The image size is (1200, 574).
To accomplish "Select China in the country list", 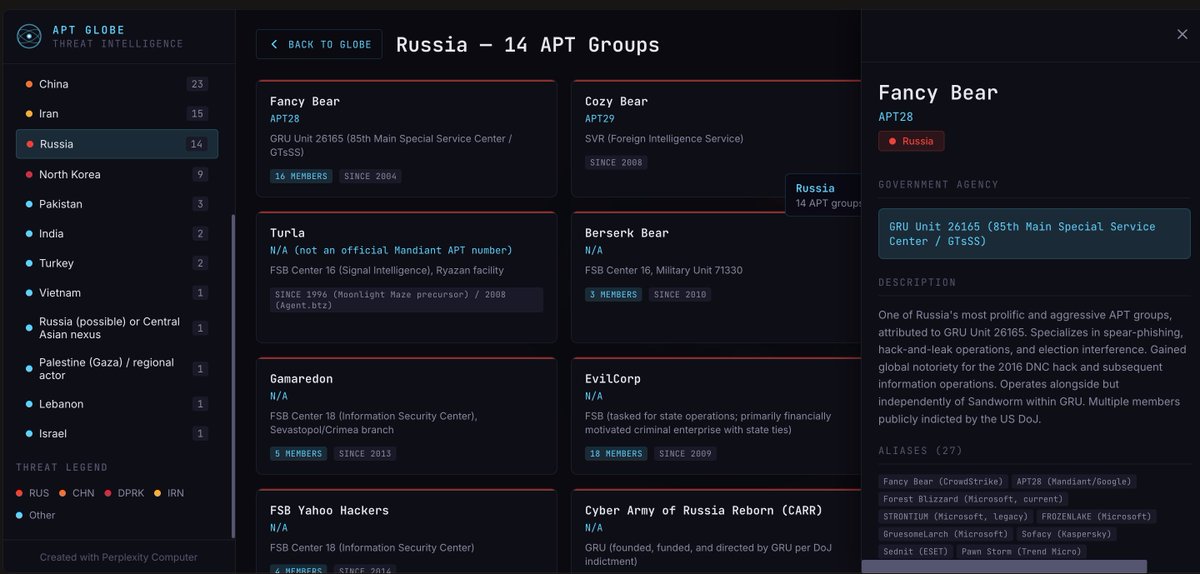I will (x=117, y=84).
